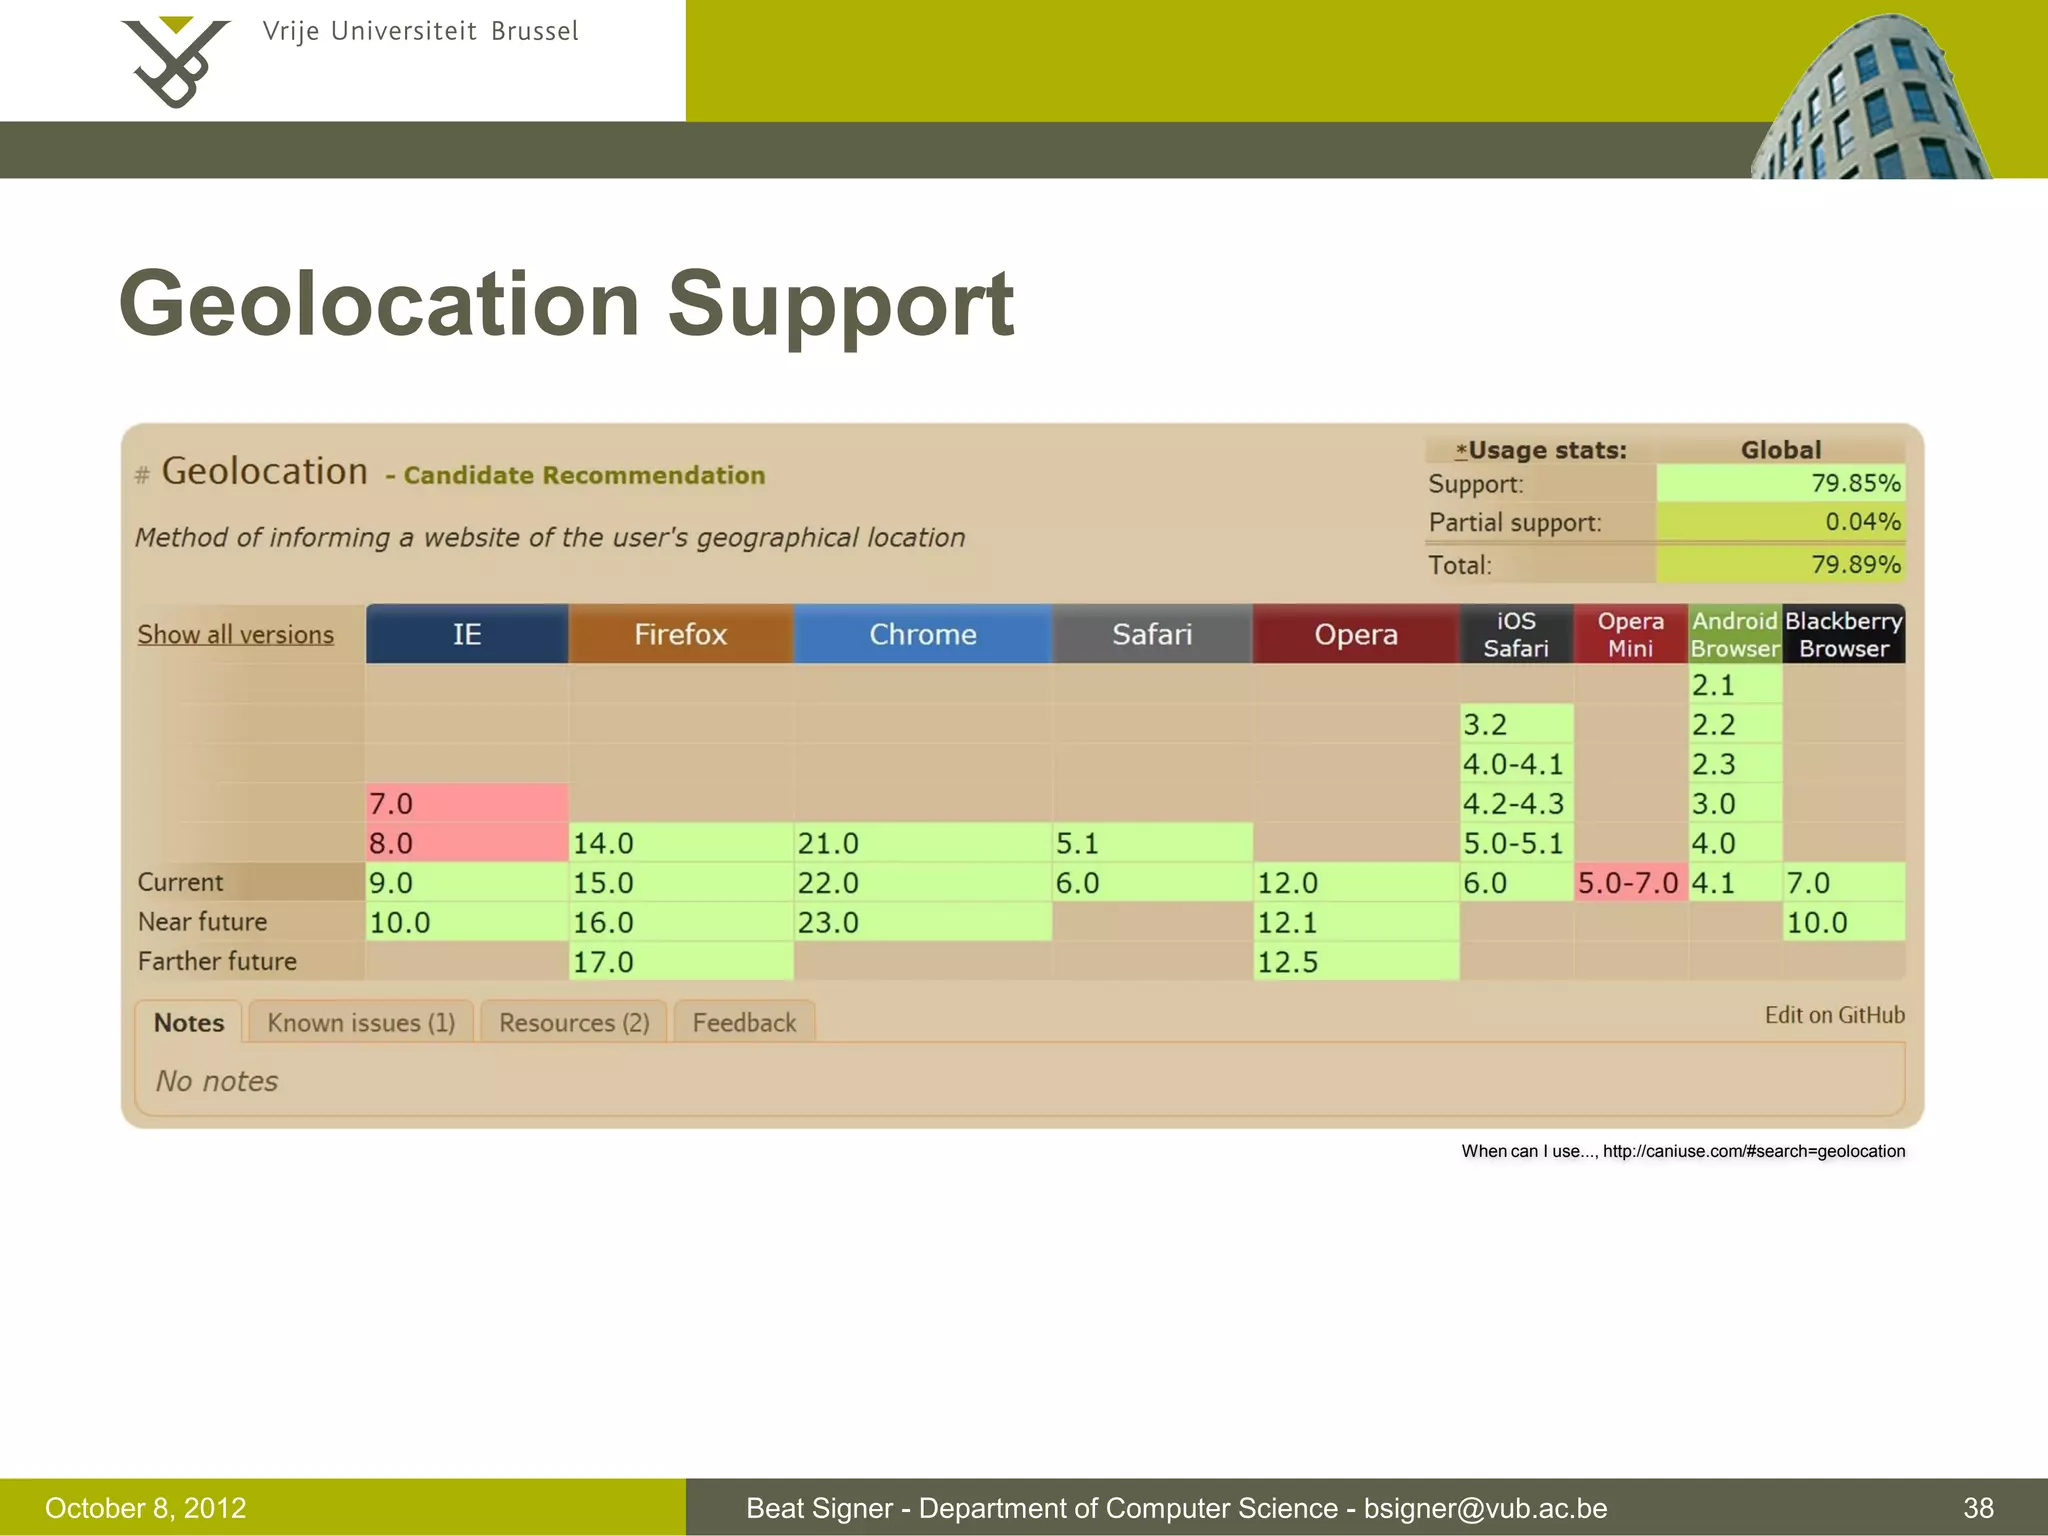Screen dimensions: 2048x1536
Task: Click the Chrome 21.0 cell
Action: point(922,843)
